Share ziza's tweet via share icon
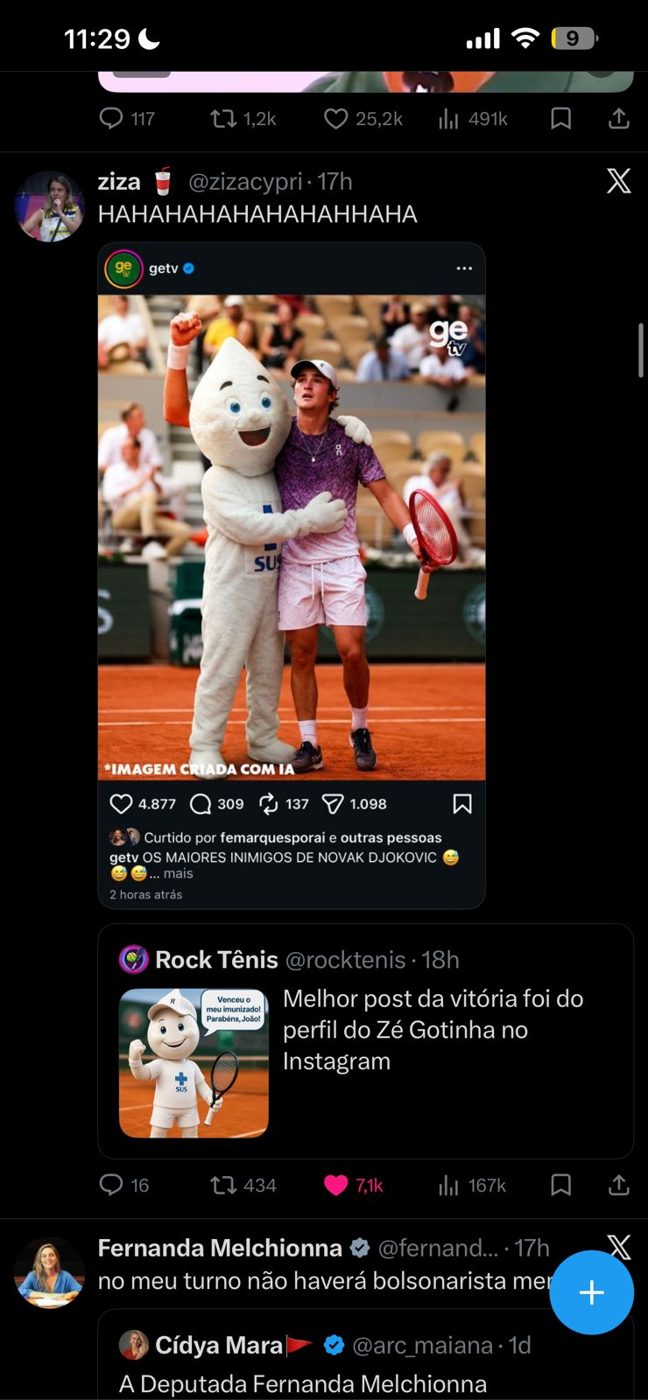Screen dimensions: 648x1400 (x=619, y=1185)
